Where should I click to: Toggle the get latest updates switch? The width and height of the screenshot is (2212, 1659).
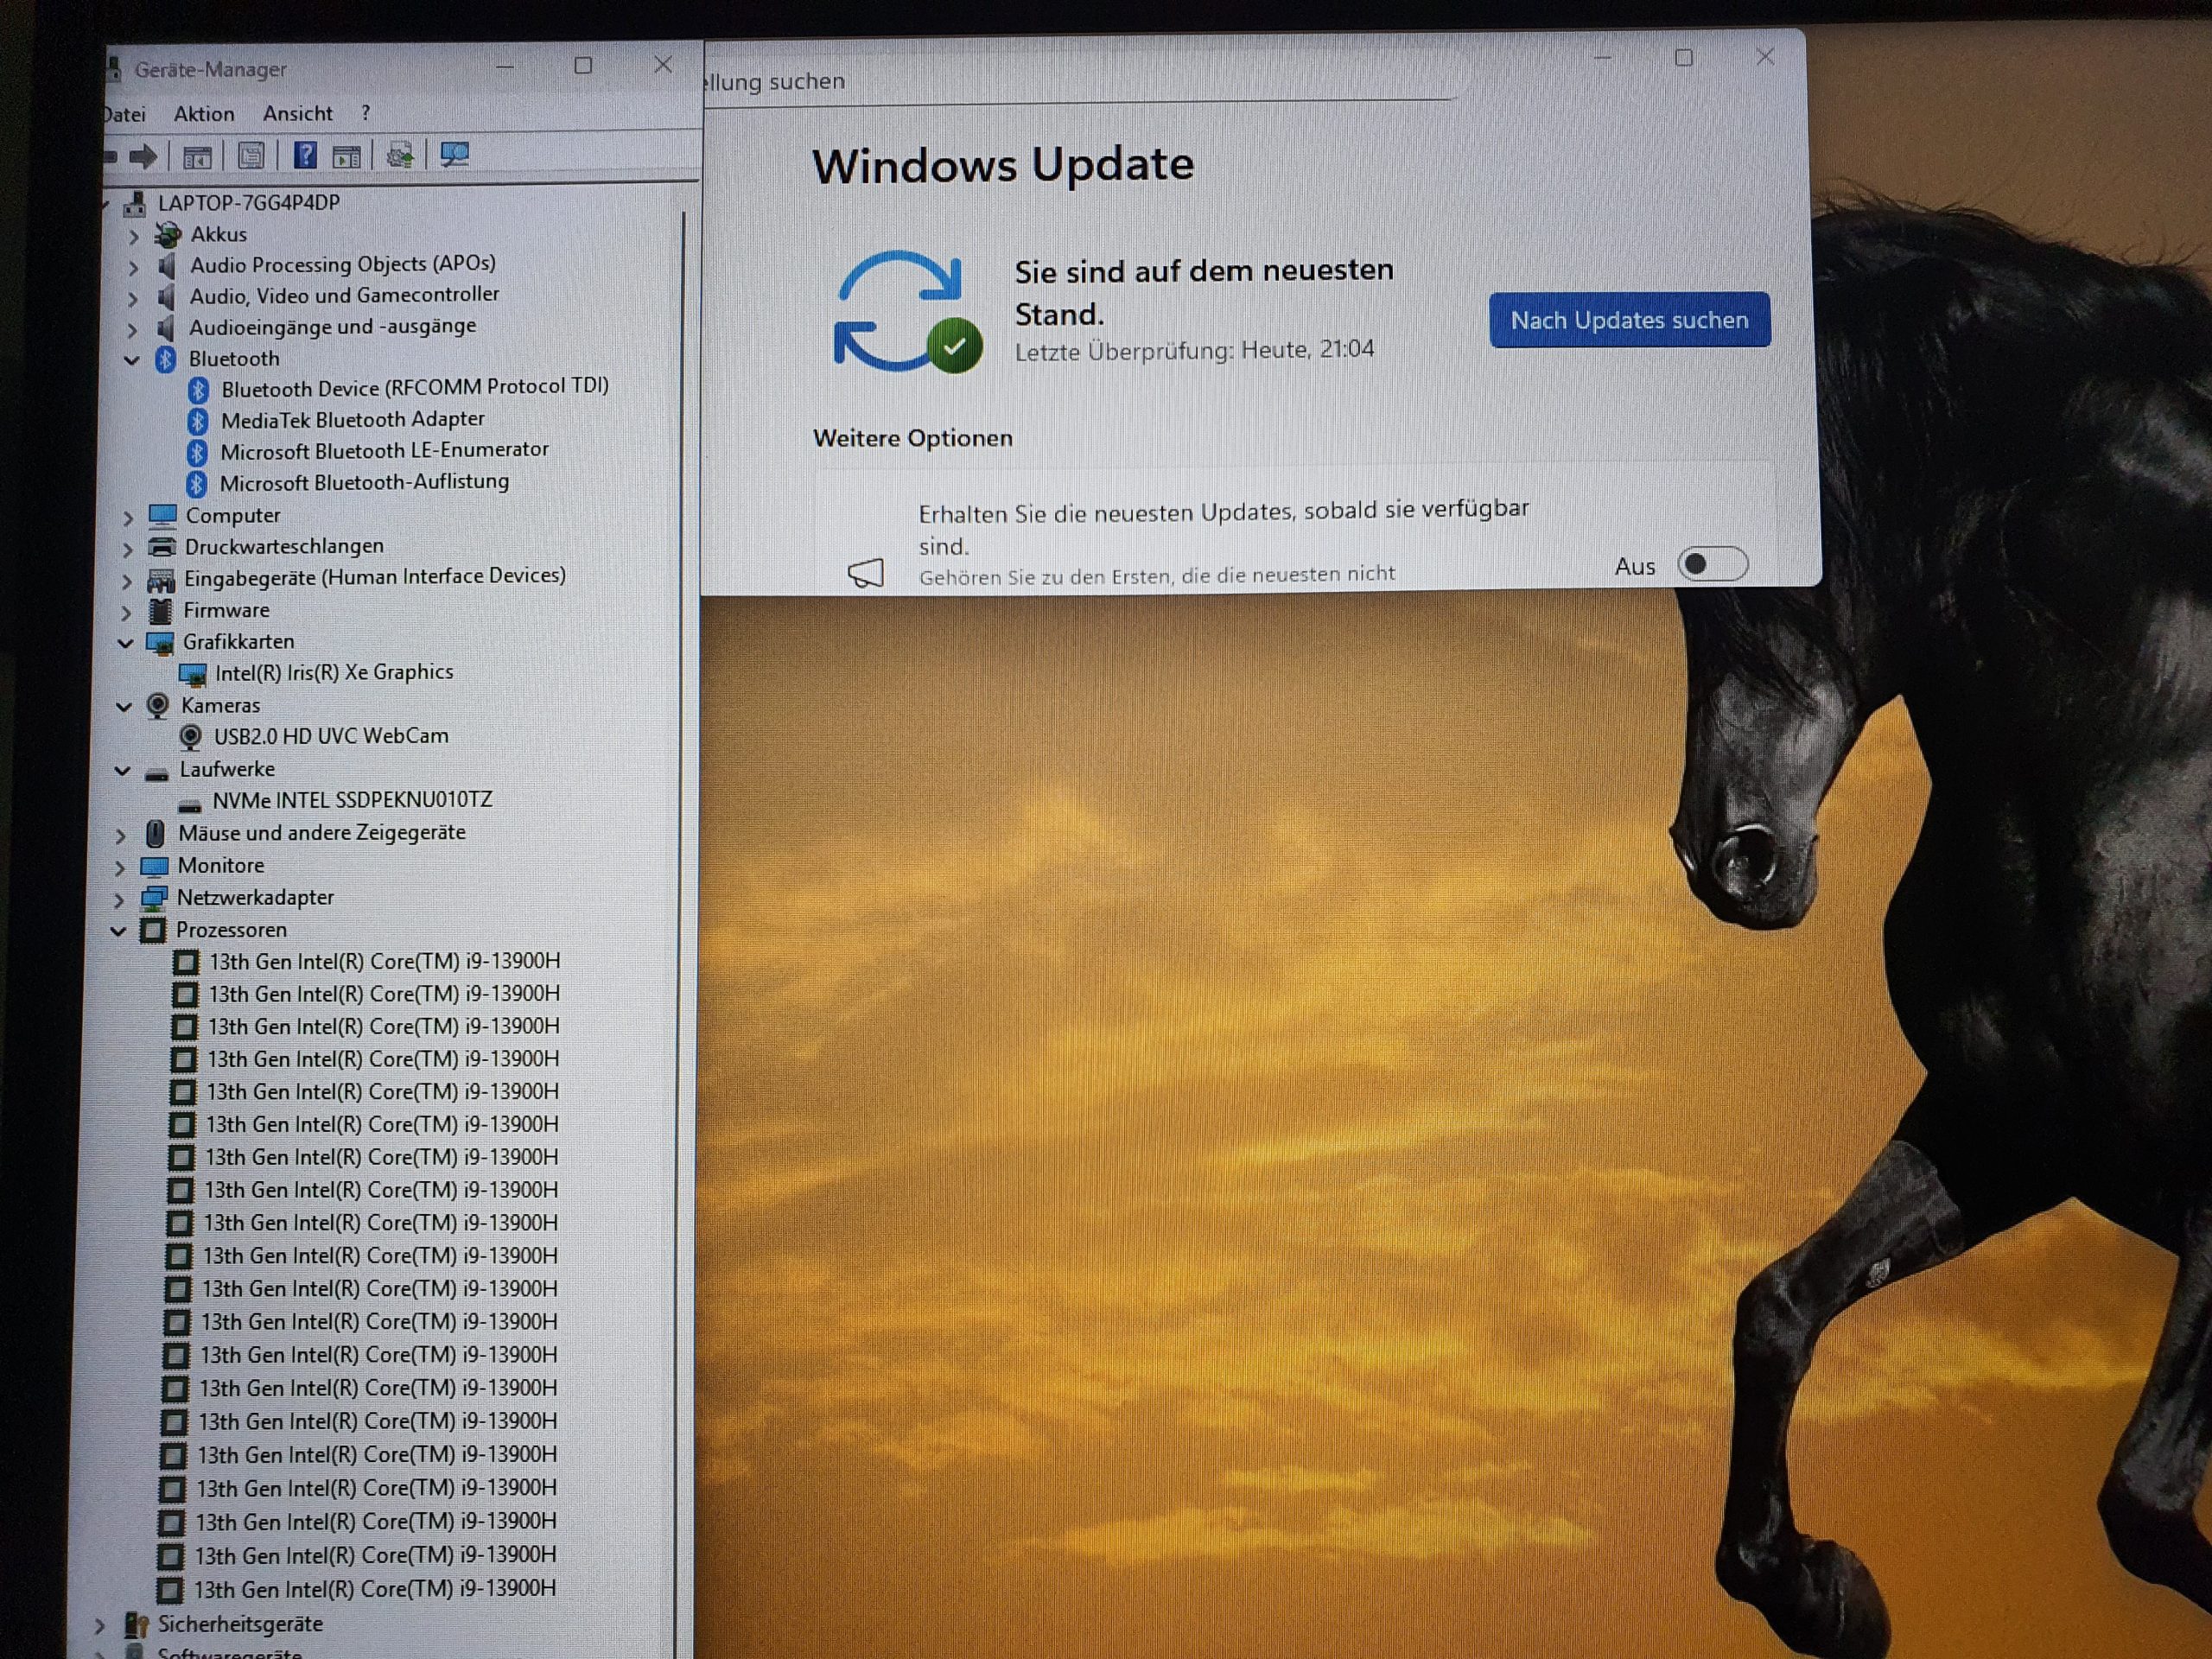[x=1712, y=565]
